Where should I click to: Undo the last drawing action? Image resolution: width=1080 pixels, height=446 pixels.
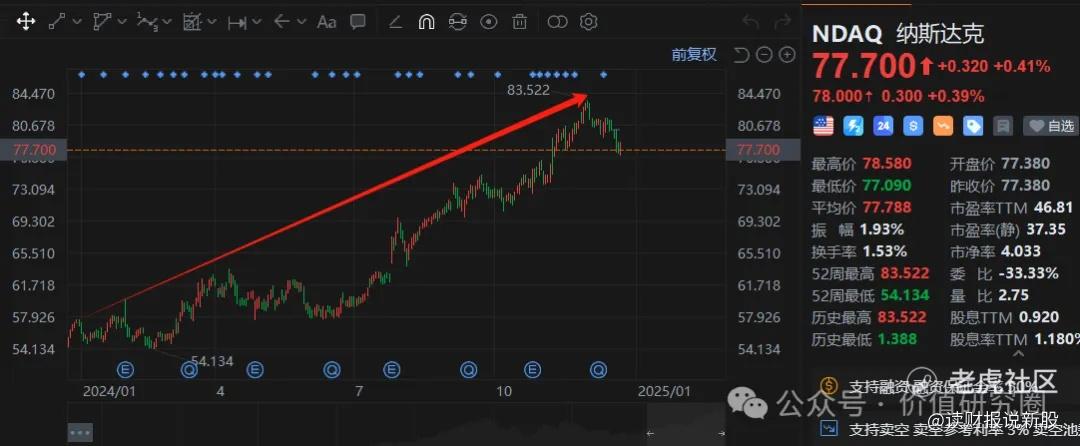(751, 22)
